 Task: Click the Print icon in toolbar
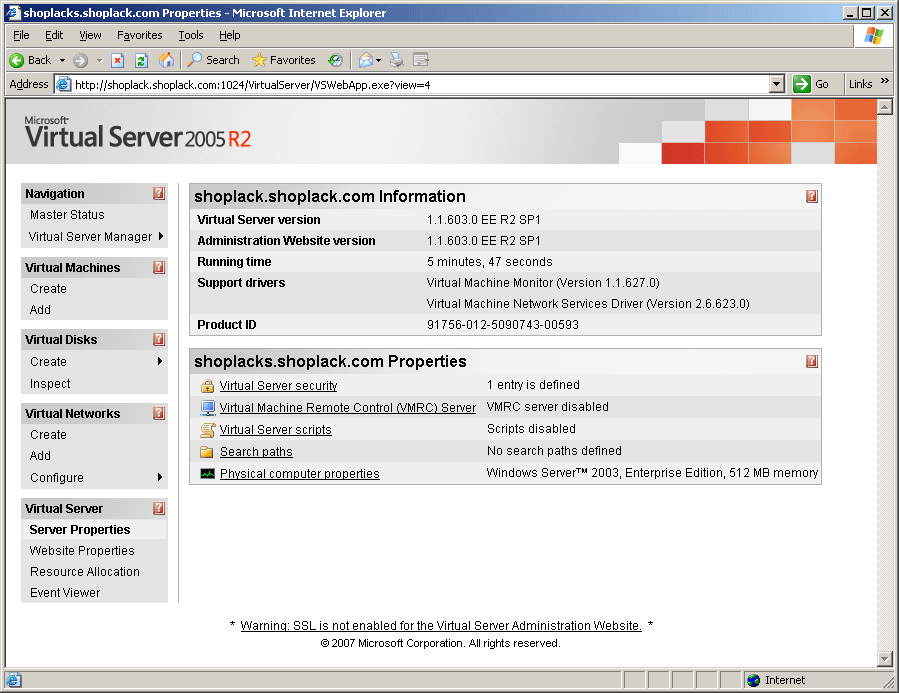pos(397,60)
